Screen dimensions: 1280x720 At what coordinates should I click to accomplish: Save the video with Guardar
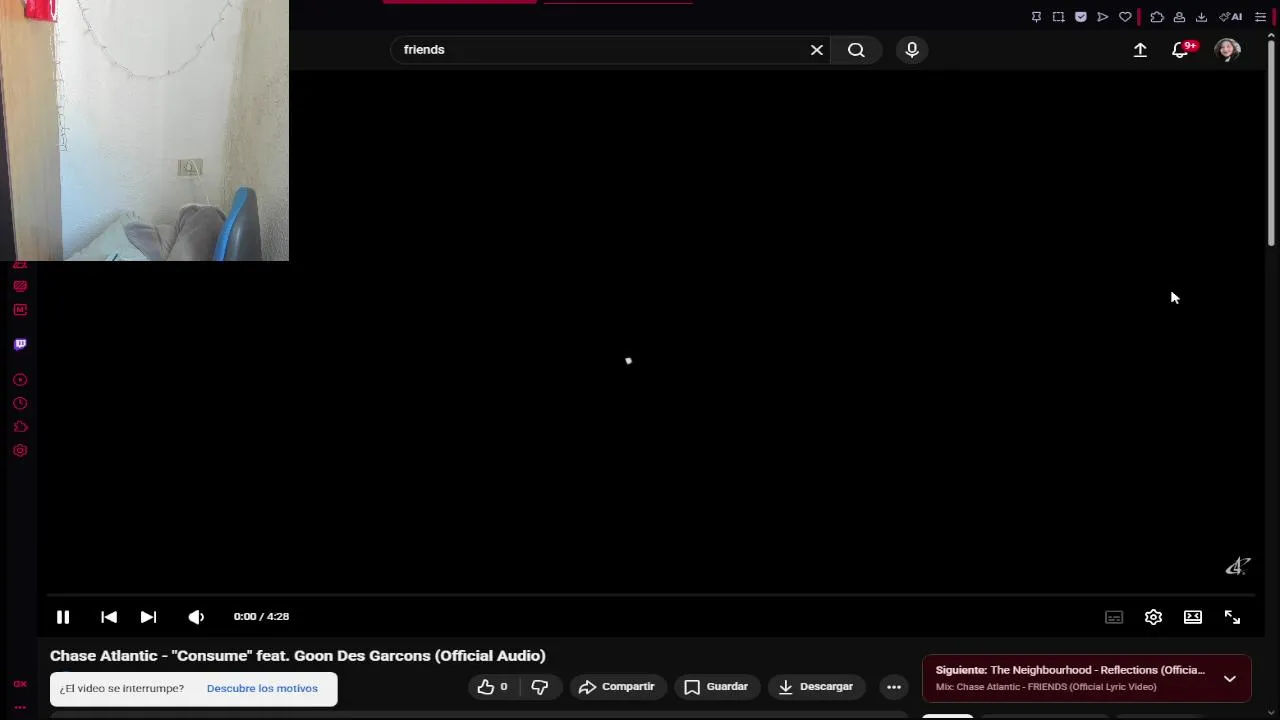[716, 687]
